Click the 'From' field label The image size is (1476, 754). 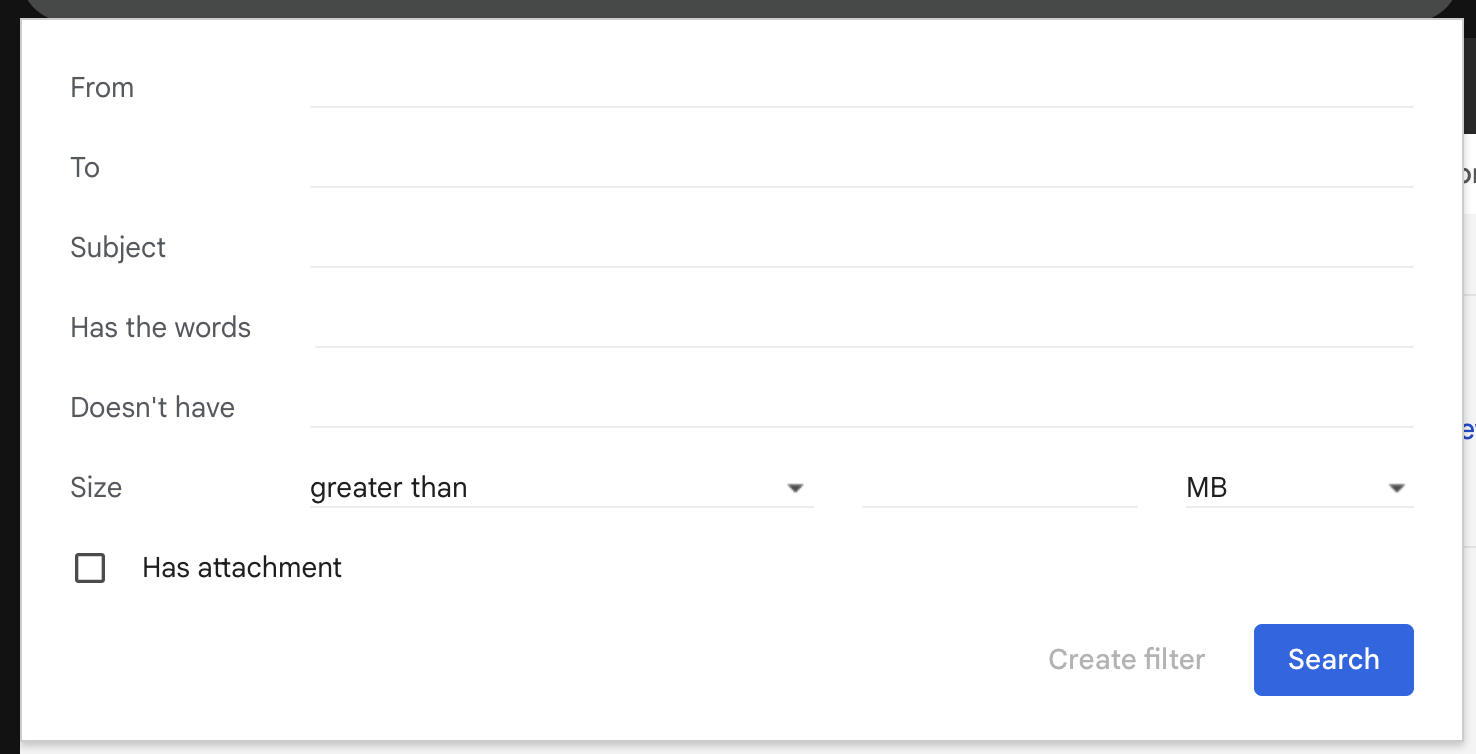point(102,88)
